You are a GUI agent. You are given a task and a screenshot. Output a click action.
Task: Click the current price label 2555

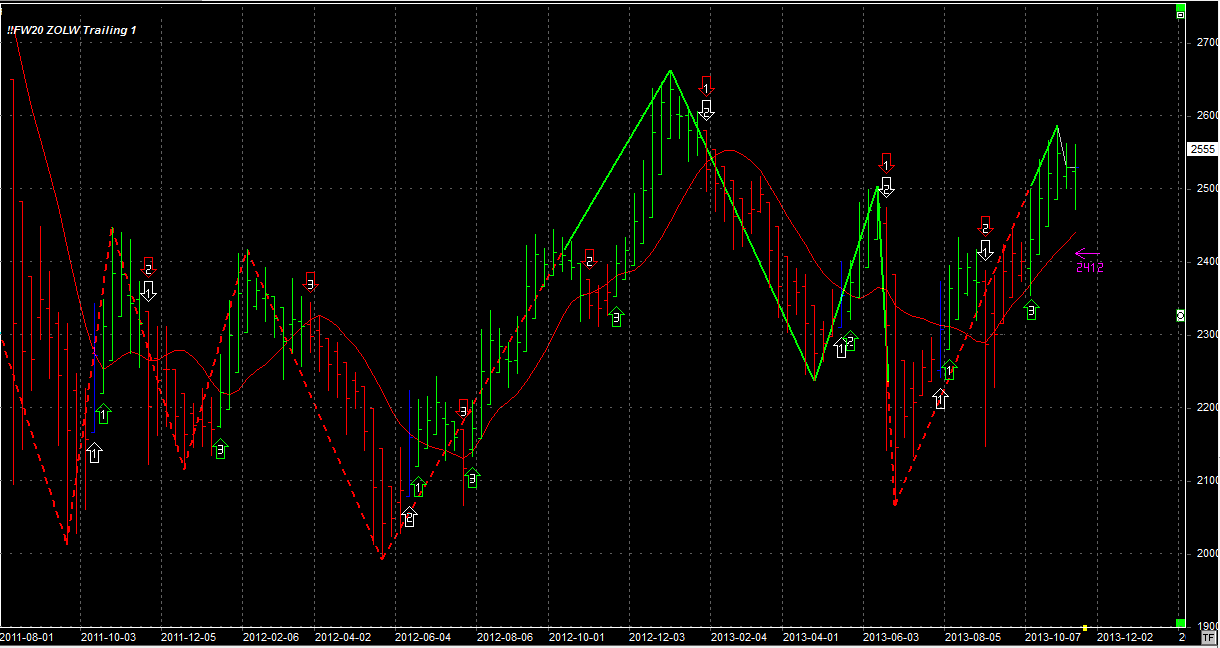pyautogui.click(x=1201, y=149)
